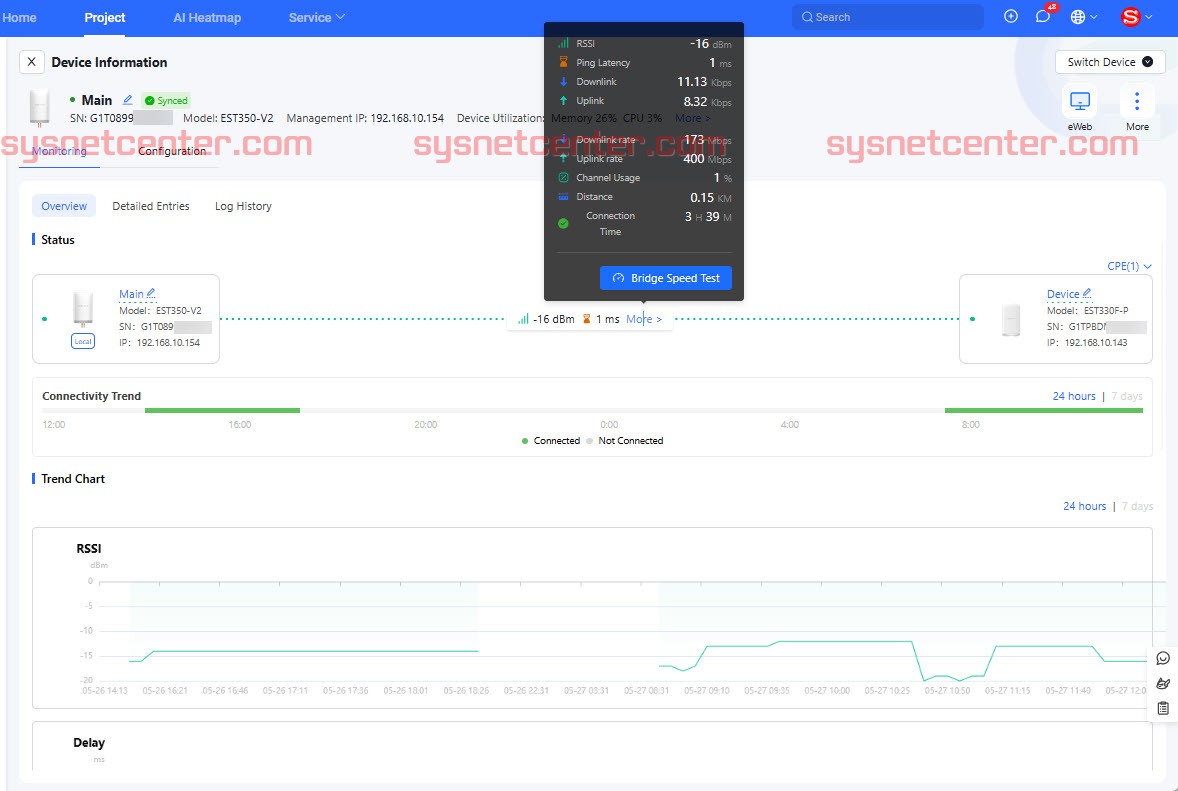Open the eWeb monitor icon
The width and height of the screenshot is (1178, 791).
(x=1080, y=101)
